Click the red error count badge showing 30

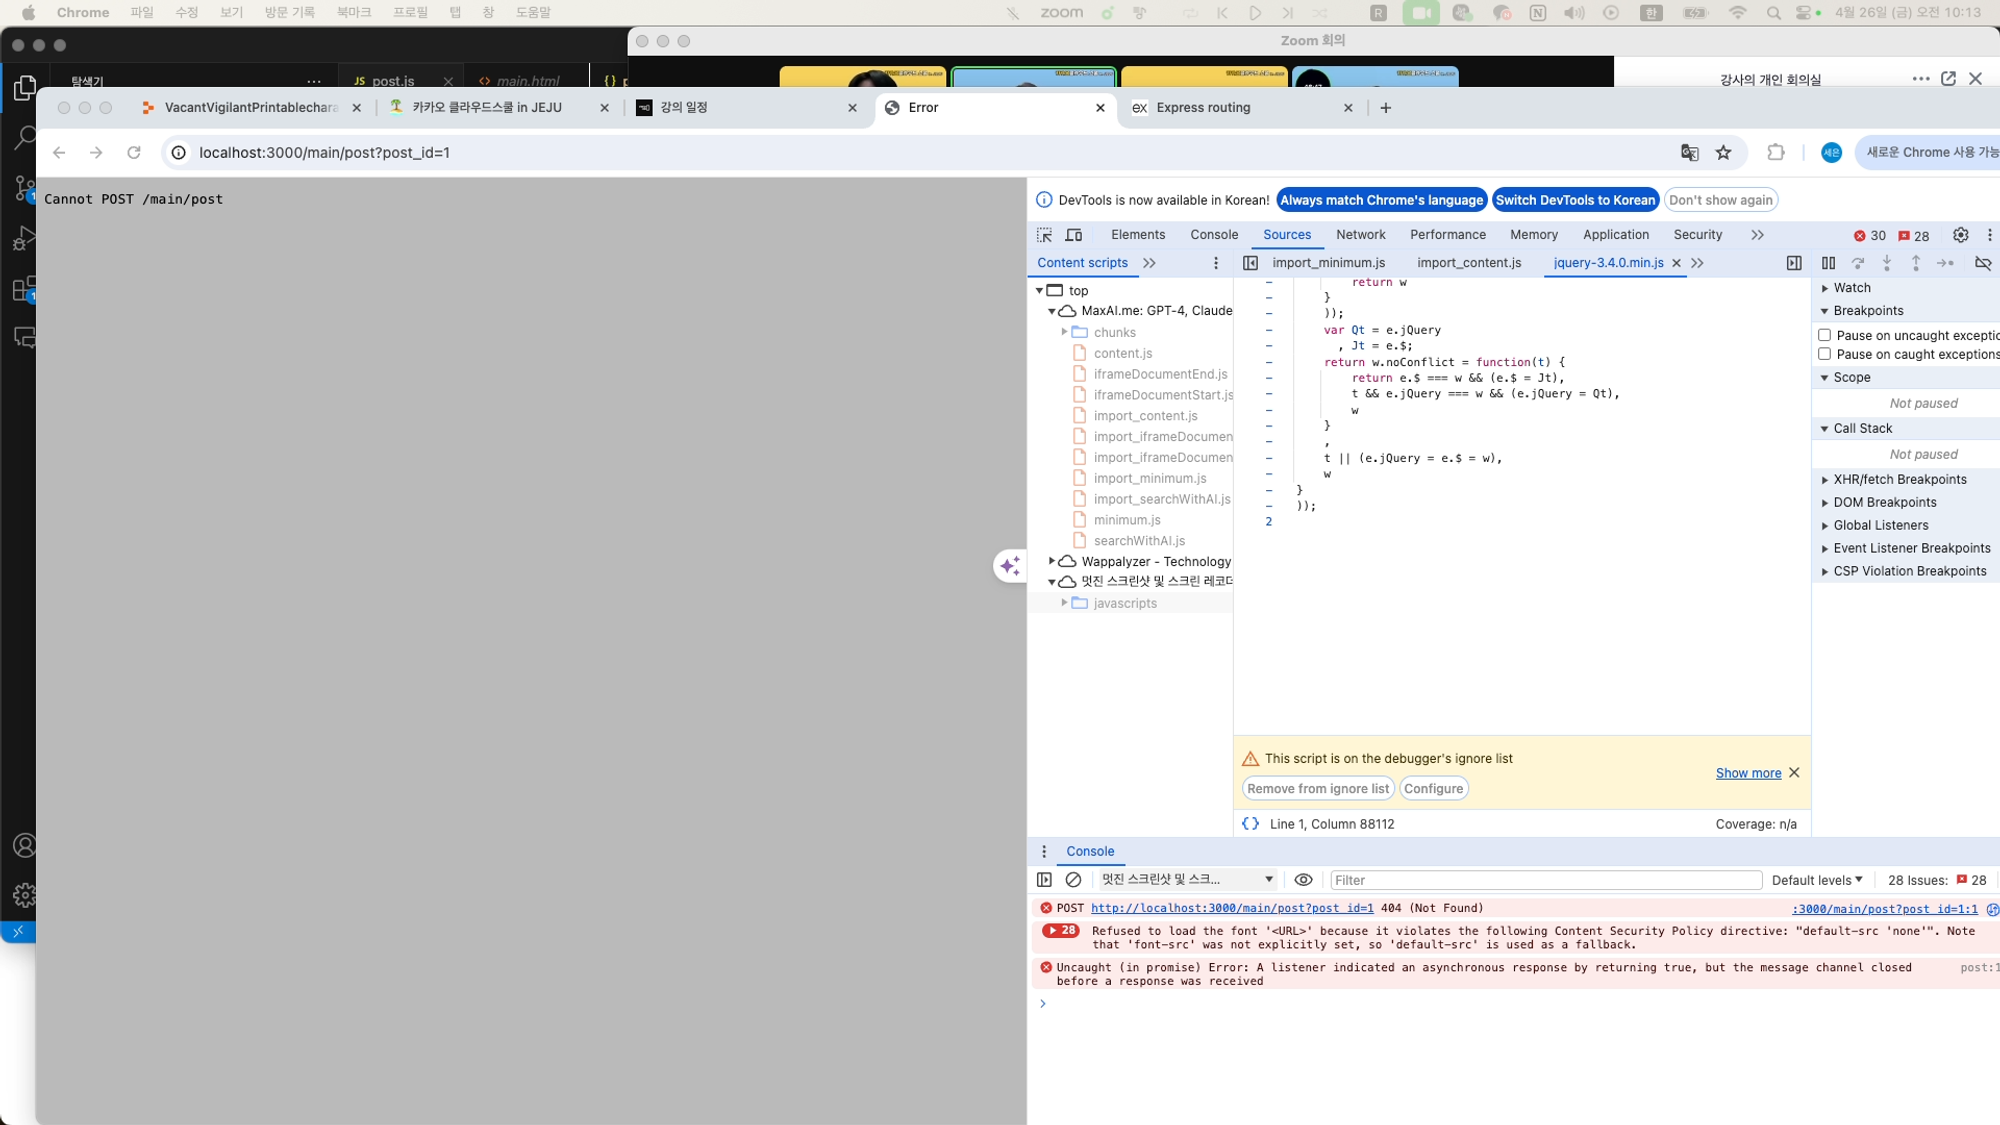(1869, 236)
